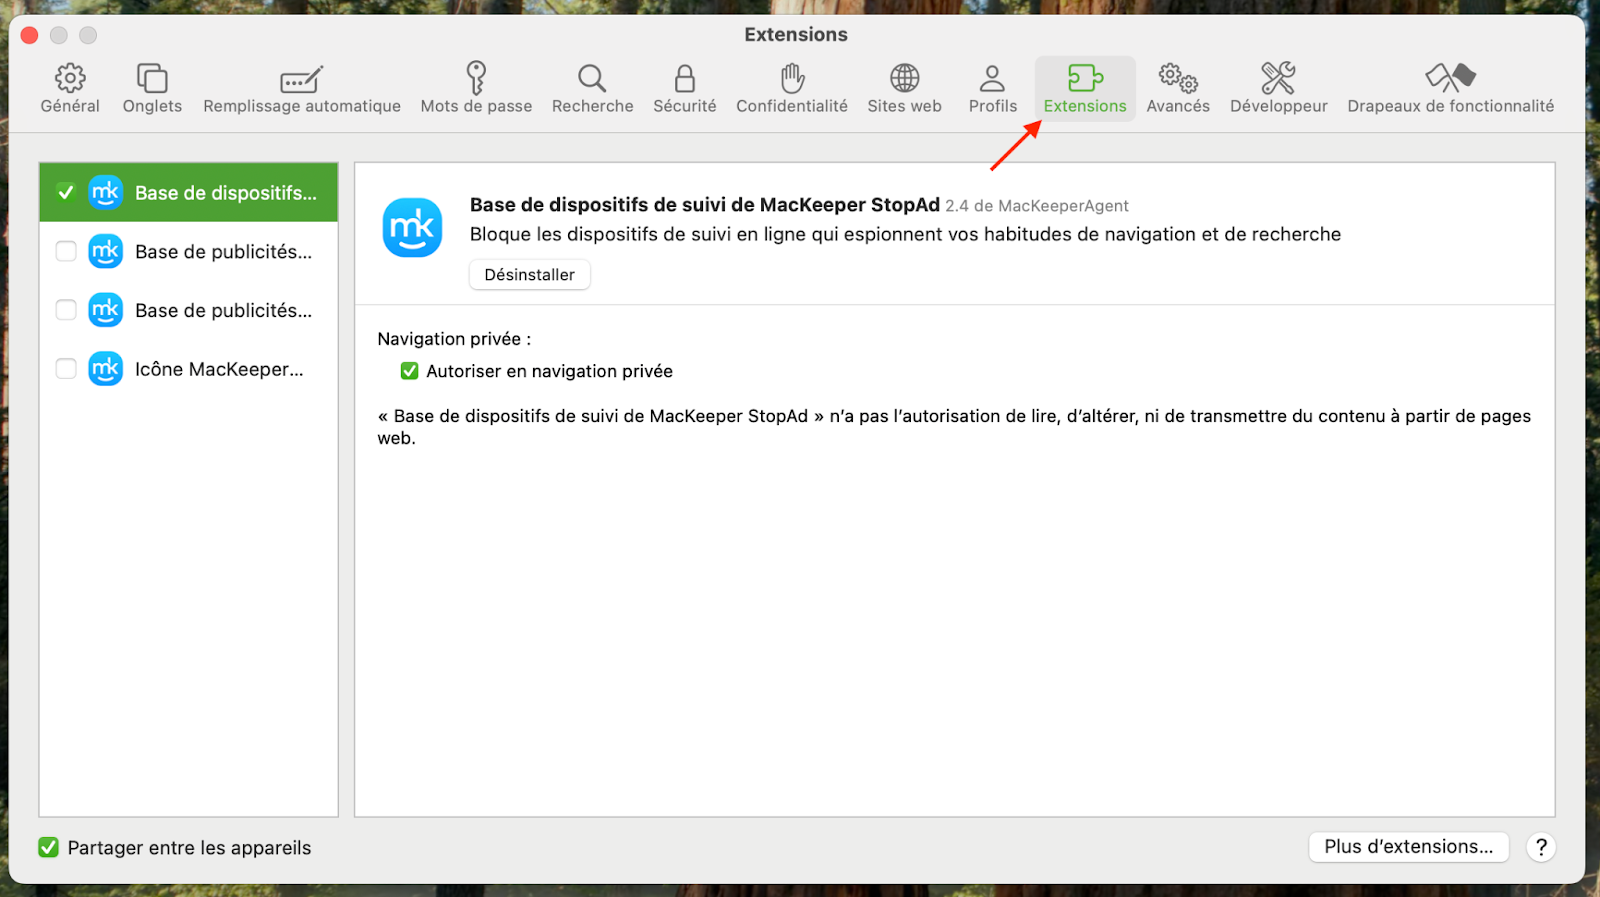Uncheck the Base de dispositifs extension checkbox
Image resolution: width=1600 pixels, height=897 pixels.
pos(66,192)
